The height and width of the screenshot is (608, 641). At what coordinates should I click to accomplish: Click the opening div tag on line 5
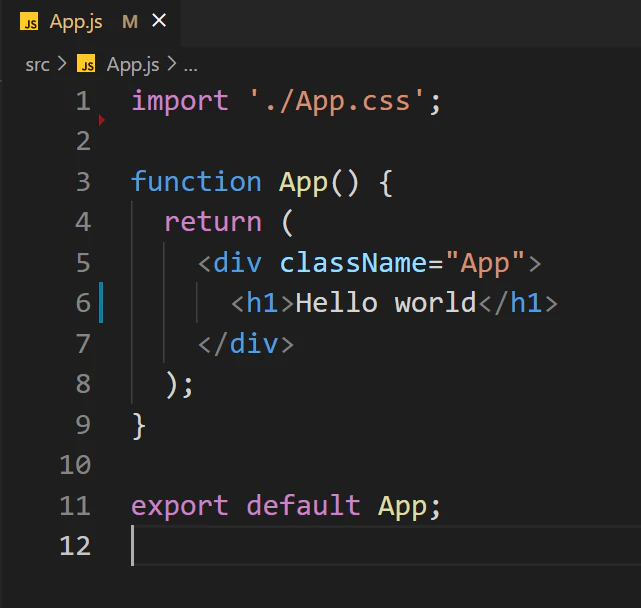pyautogui.click(x=230, y=263)
